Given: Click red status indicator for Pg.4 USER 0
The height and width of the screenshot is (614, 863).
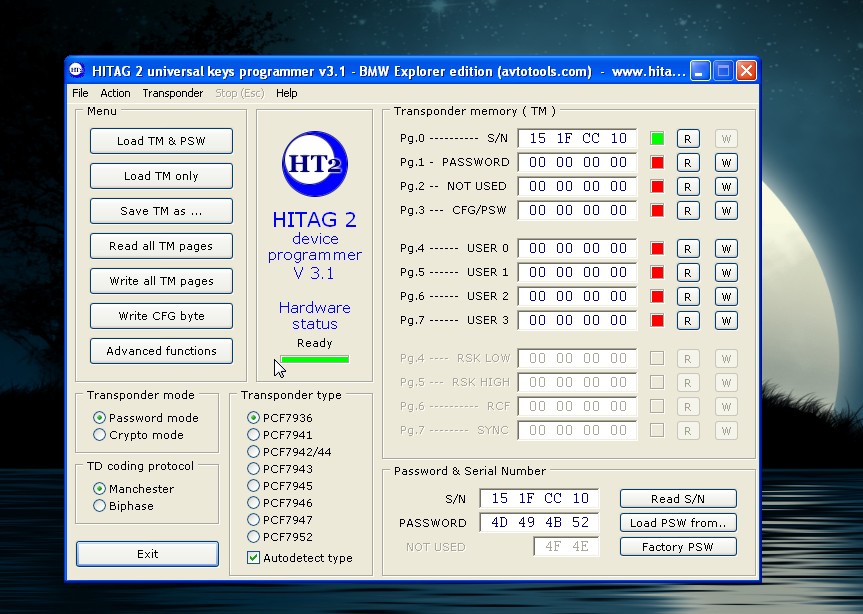Looking at the screenshot, I should [x=657, y=249].
